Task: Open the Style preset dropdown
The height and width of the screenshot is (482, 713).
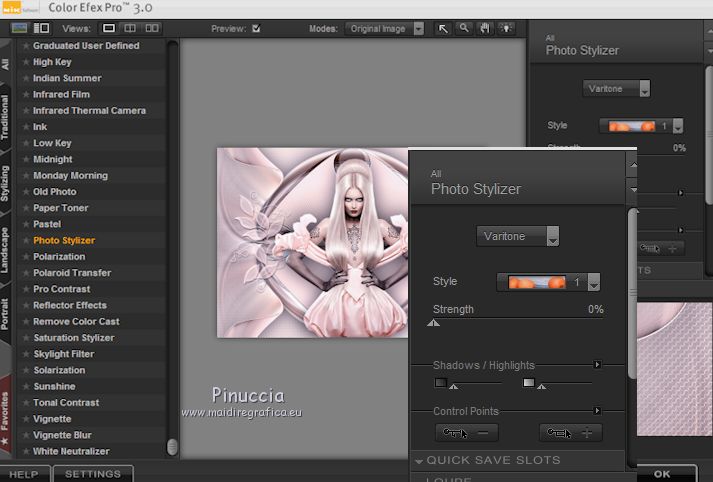Action: click(594, 283)
